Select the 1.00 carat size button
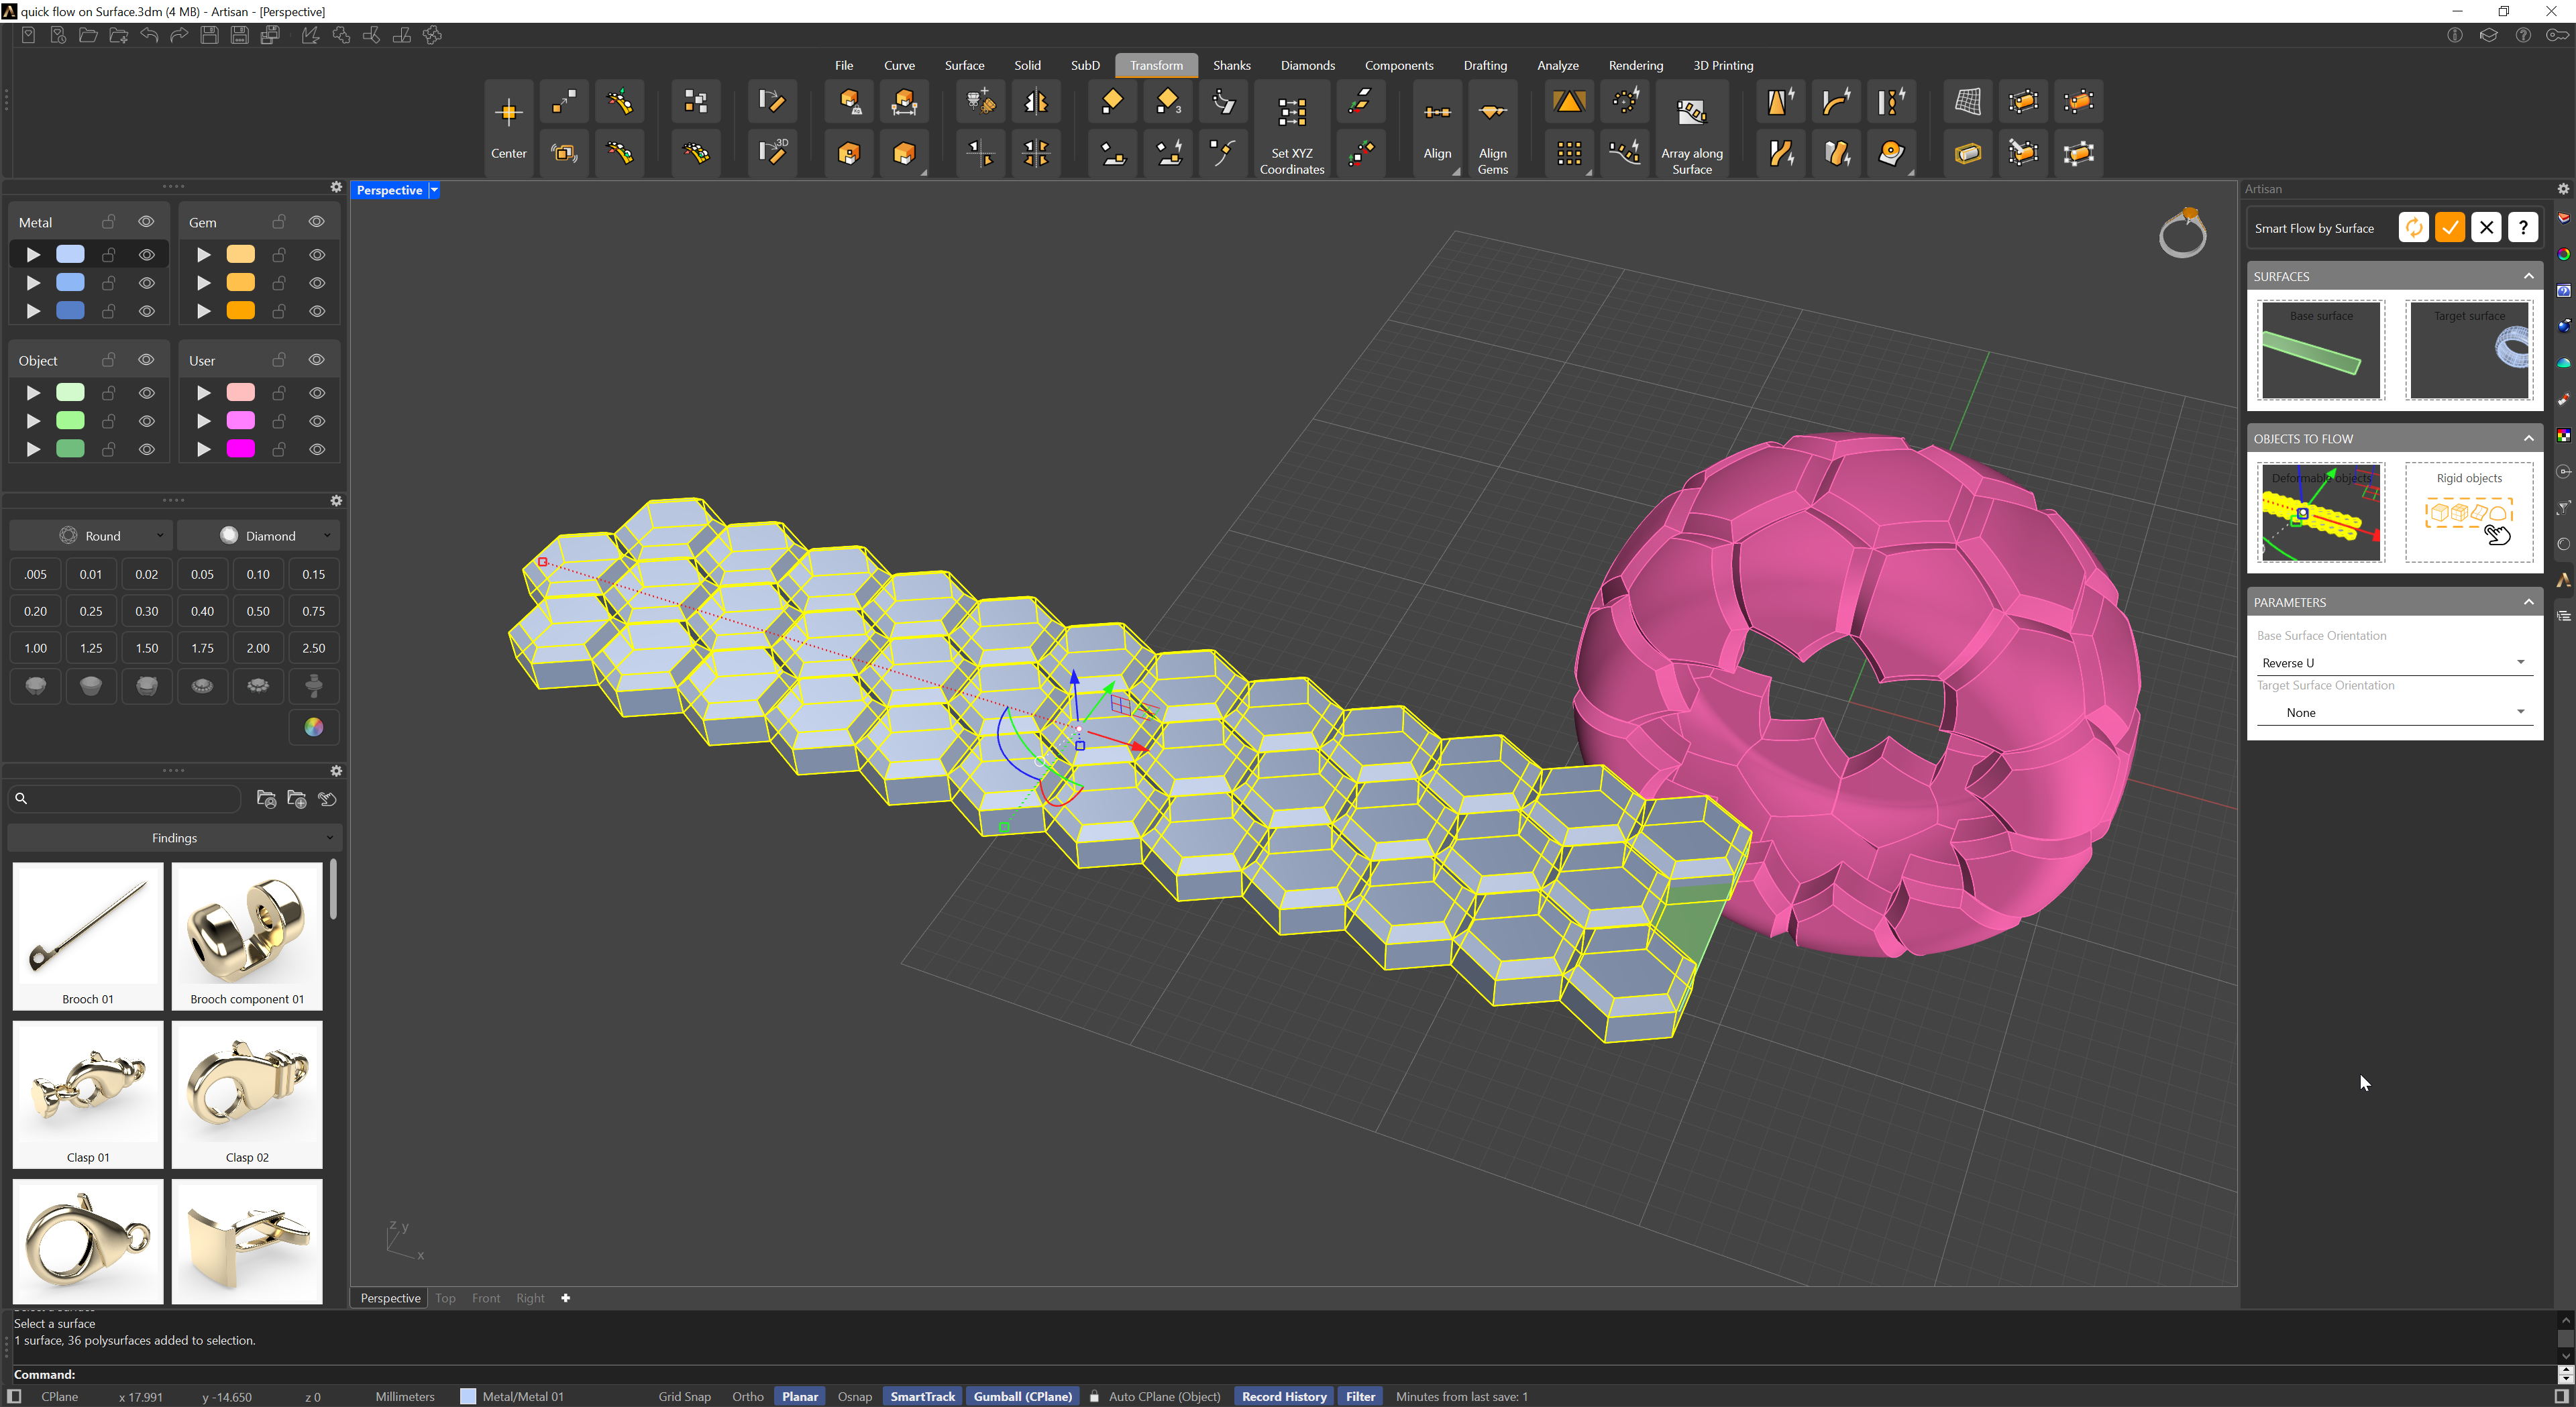 point(35,648)
